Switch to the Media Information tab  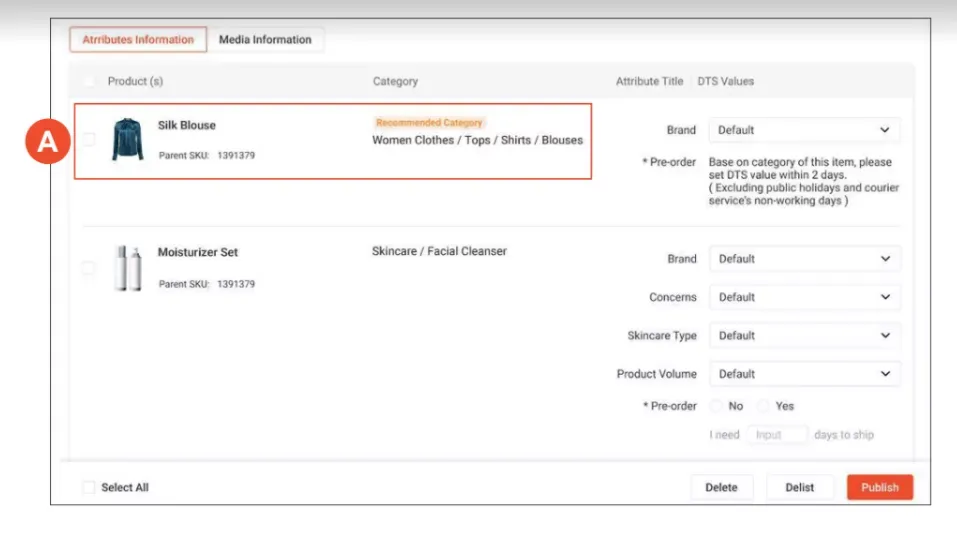(x=265, y=40)
